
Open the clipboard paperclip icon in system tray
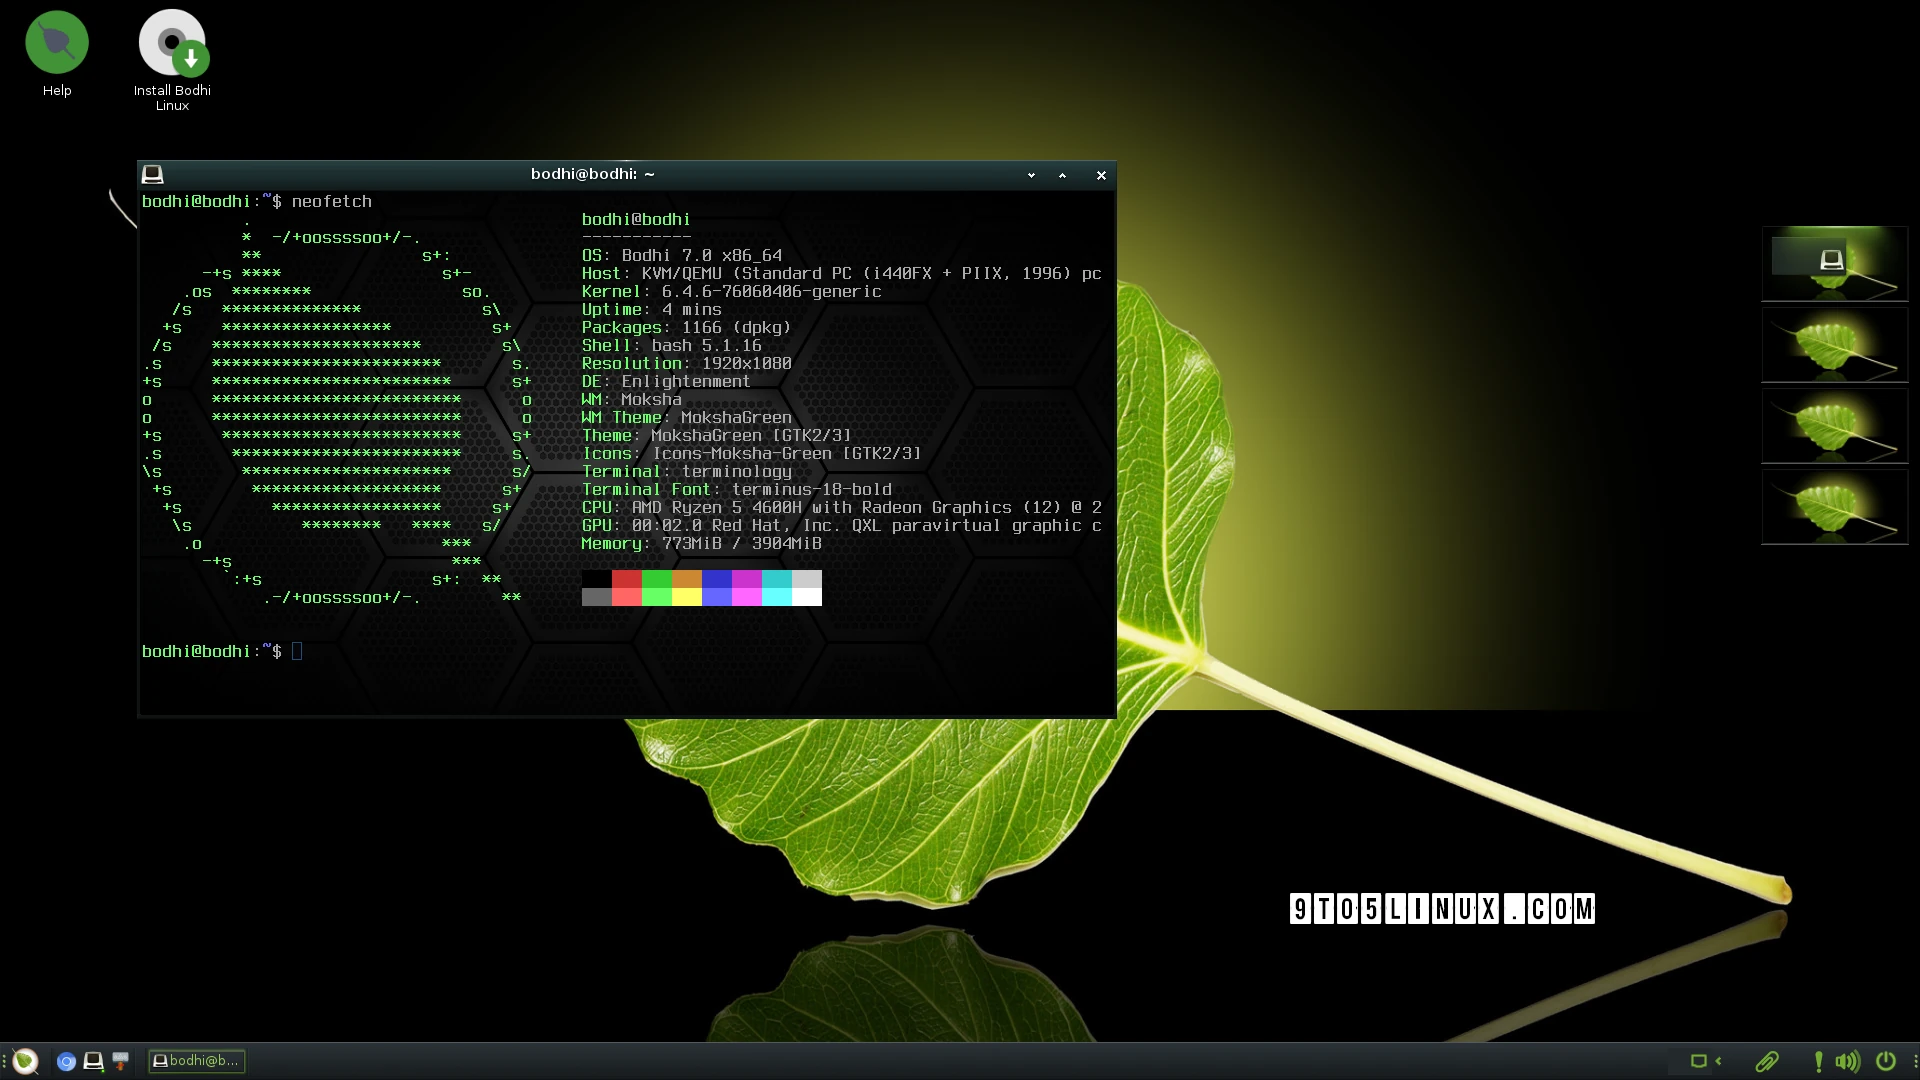[1768, 1062]
